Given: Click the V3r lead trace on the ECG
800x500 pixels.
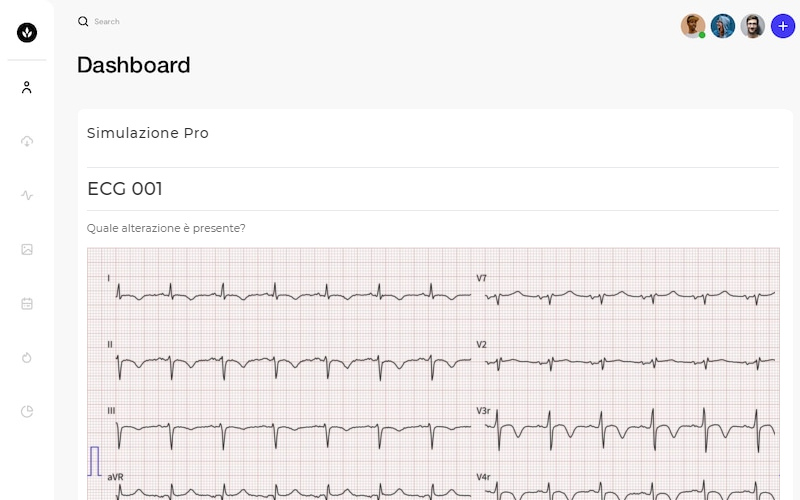Looking at the screenshot, I should point(630,430).
